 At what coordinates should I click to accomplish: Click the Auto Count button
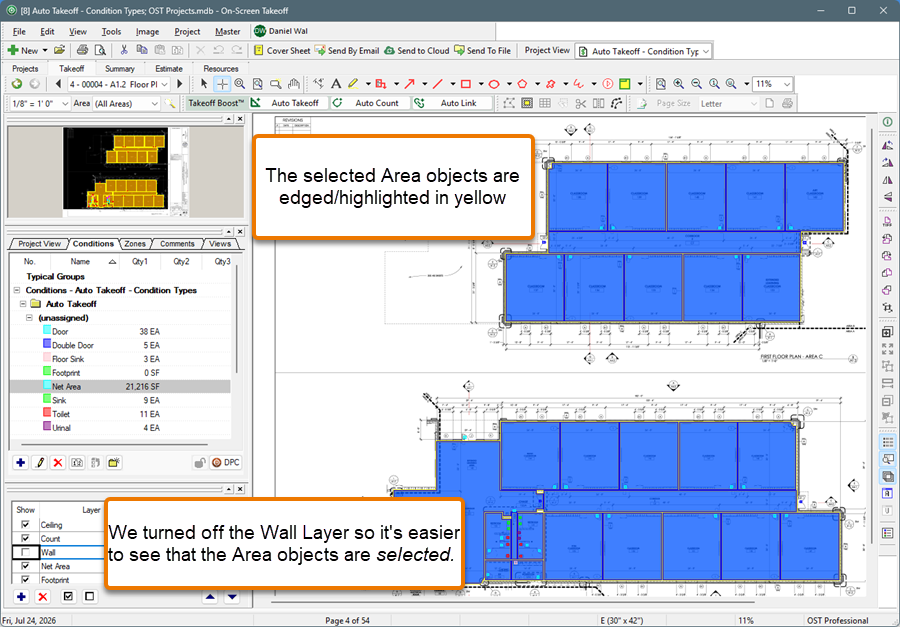click(x=371, y=103)
